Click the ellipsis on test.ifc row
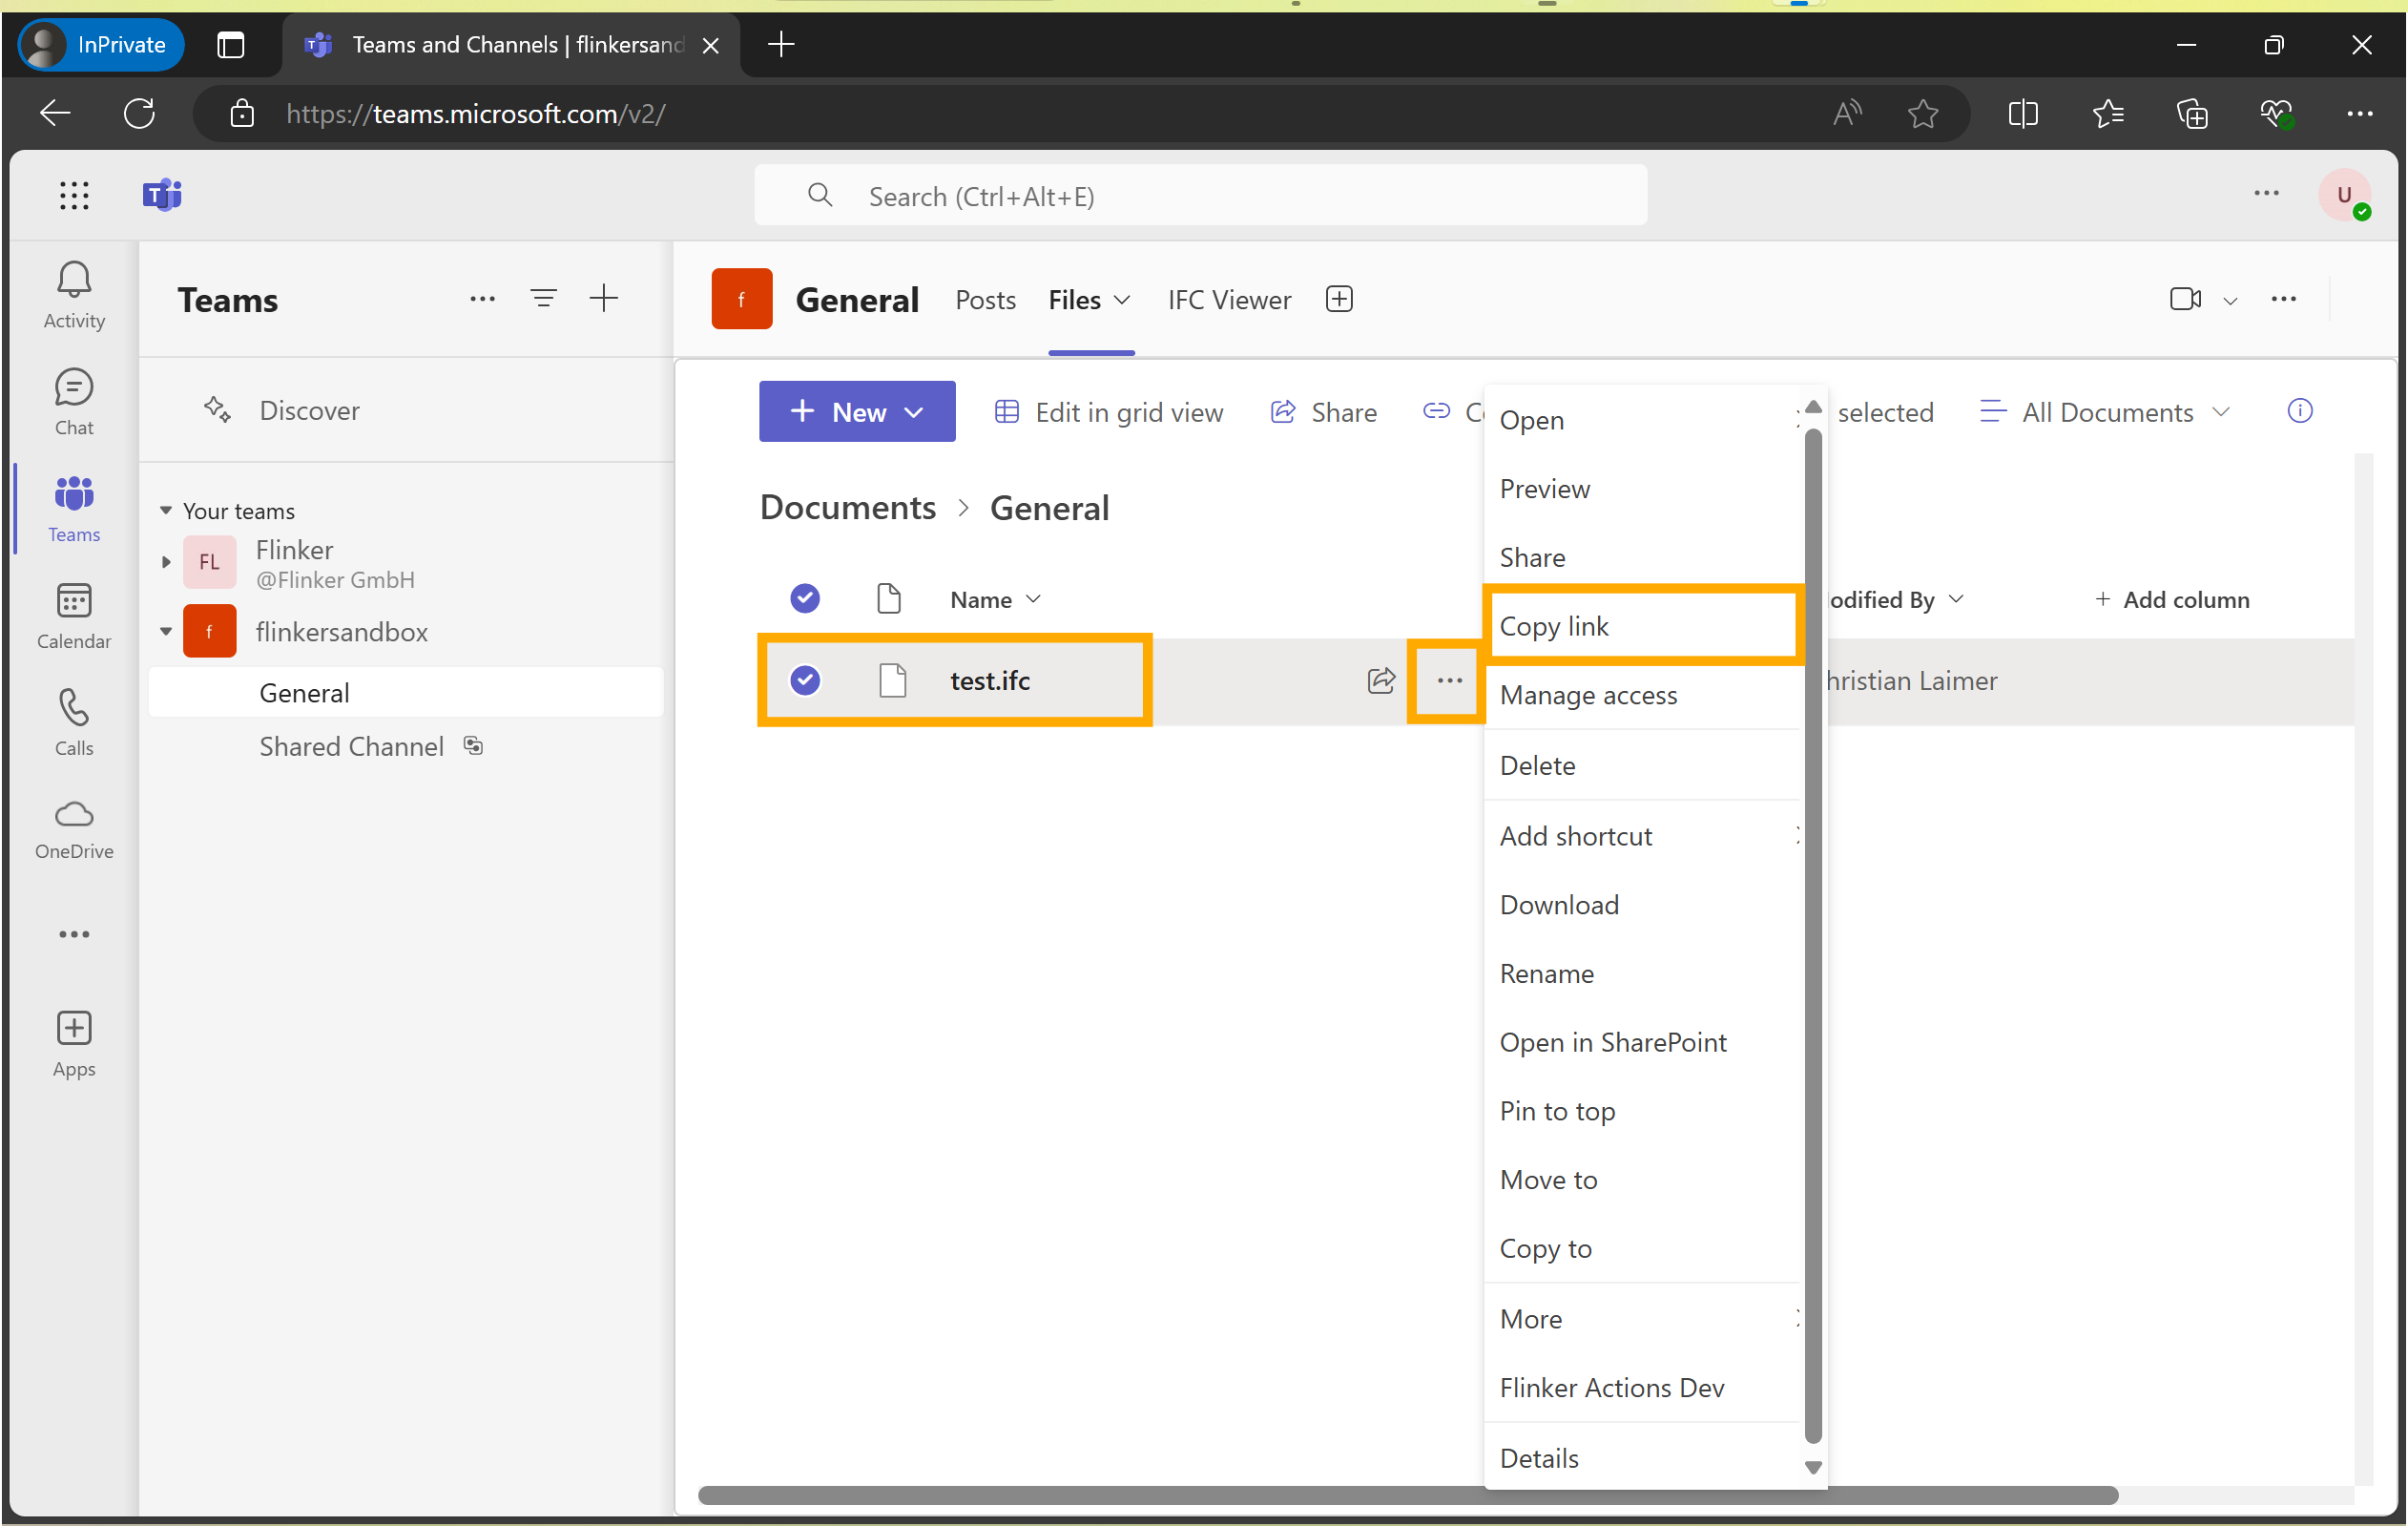Image resolution: width=2408 pixels, height=1526 pixels. (1449, 681)
